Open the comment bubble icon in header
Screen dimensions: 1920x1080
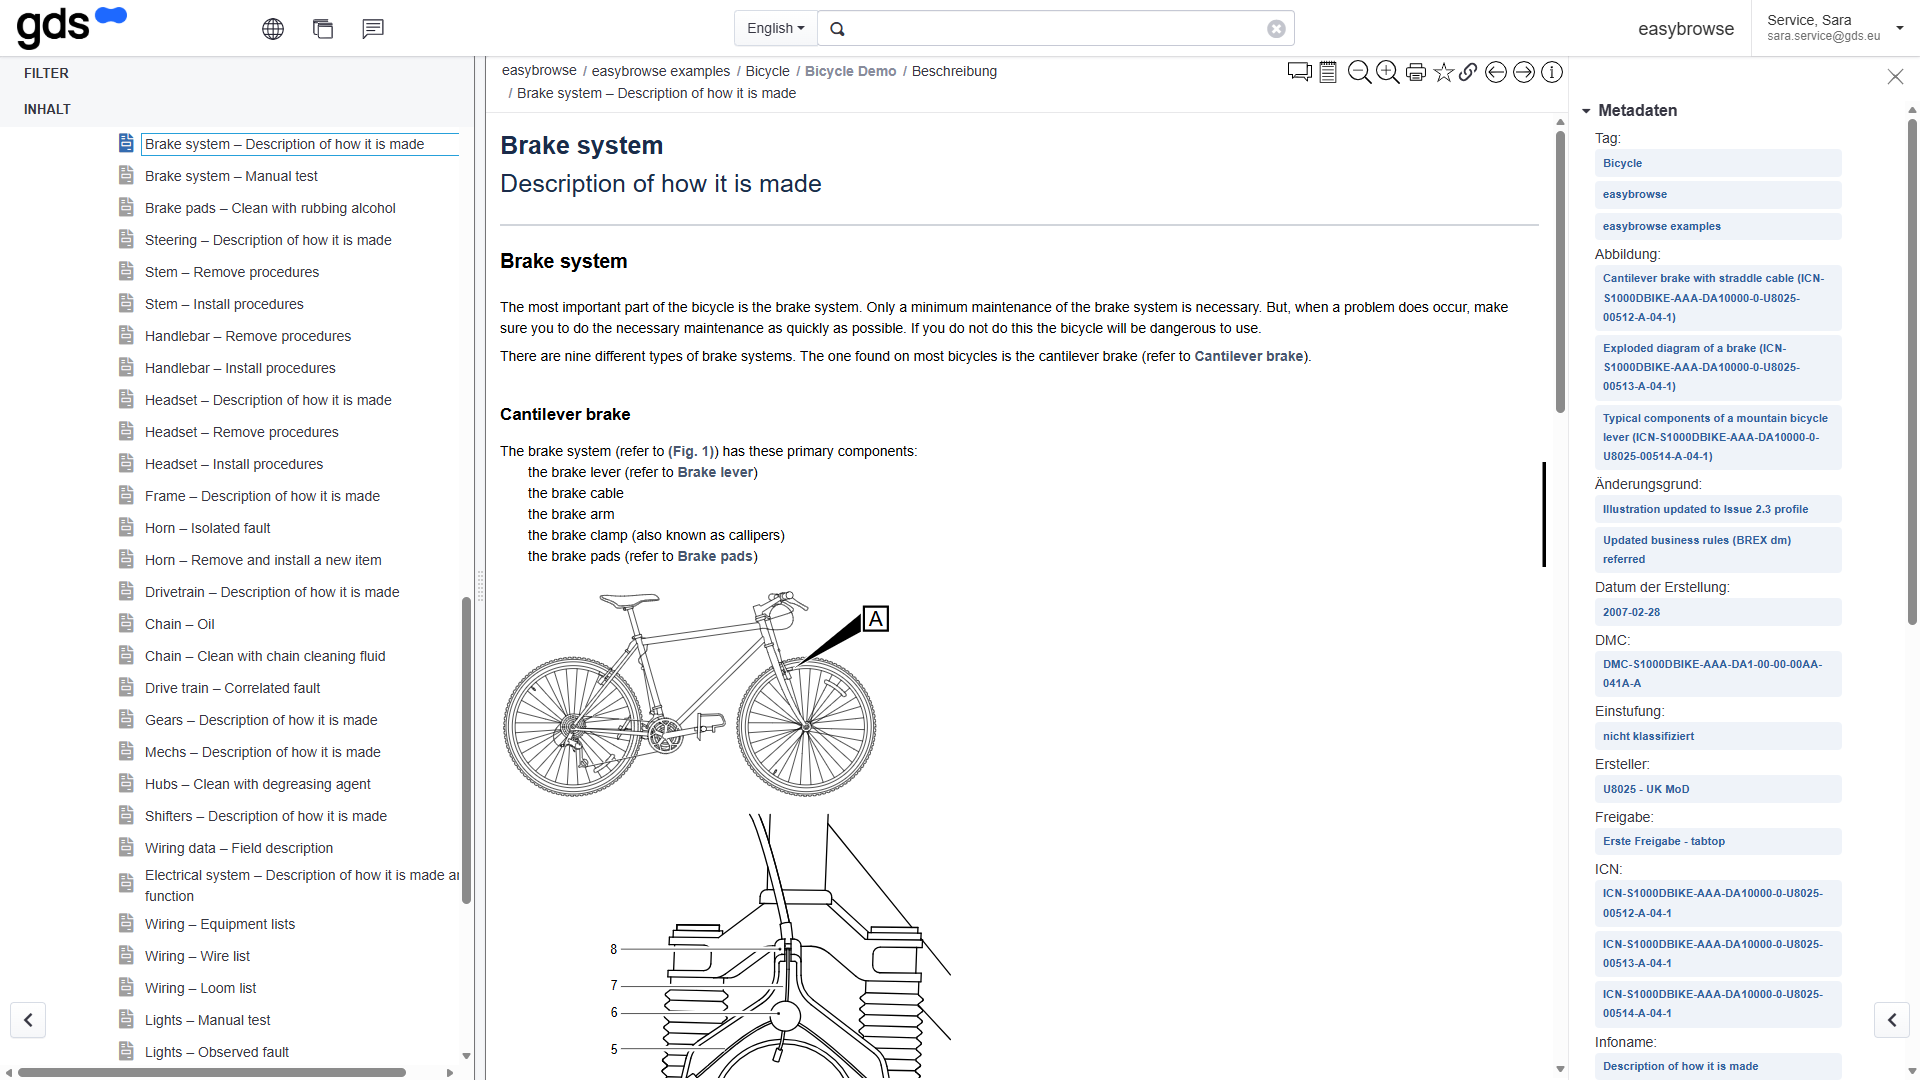pos(373,29)
